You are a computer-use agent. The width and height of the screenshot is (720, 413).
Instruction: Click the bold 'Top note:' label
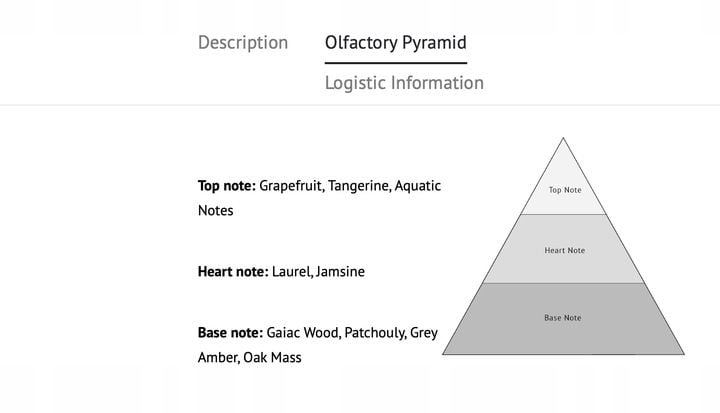[227, 186]
